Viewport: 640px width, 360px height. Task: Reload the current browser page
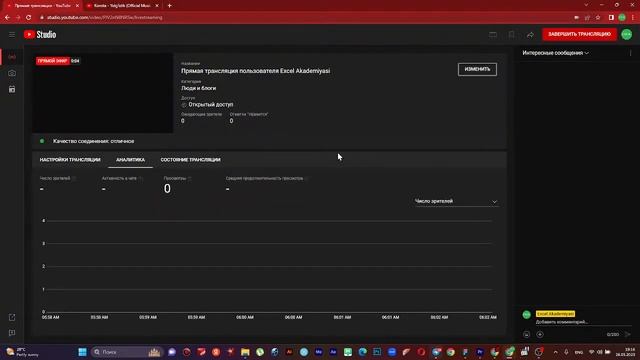29,18
